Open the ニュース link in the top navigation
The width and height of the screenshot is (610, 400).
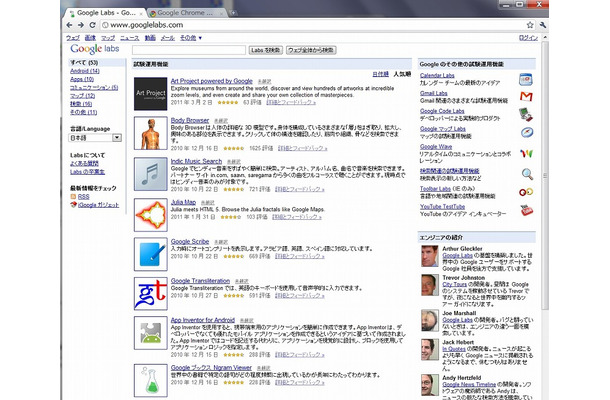(130, 38)
